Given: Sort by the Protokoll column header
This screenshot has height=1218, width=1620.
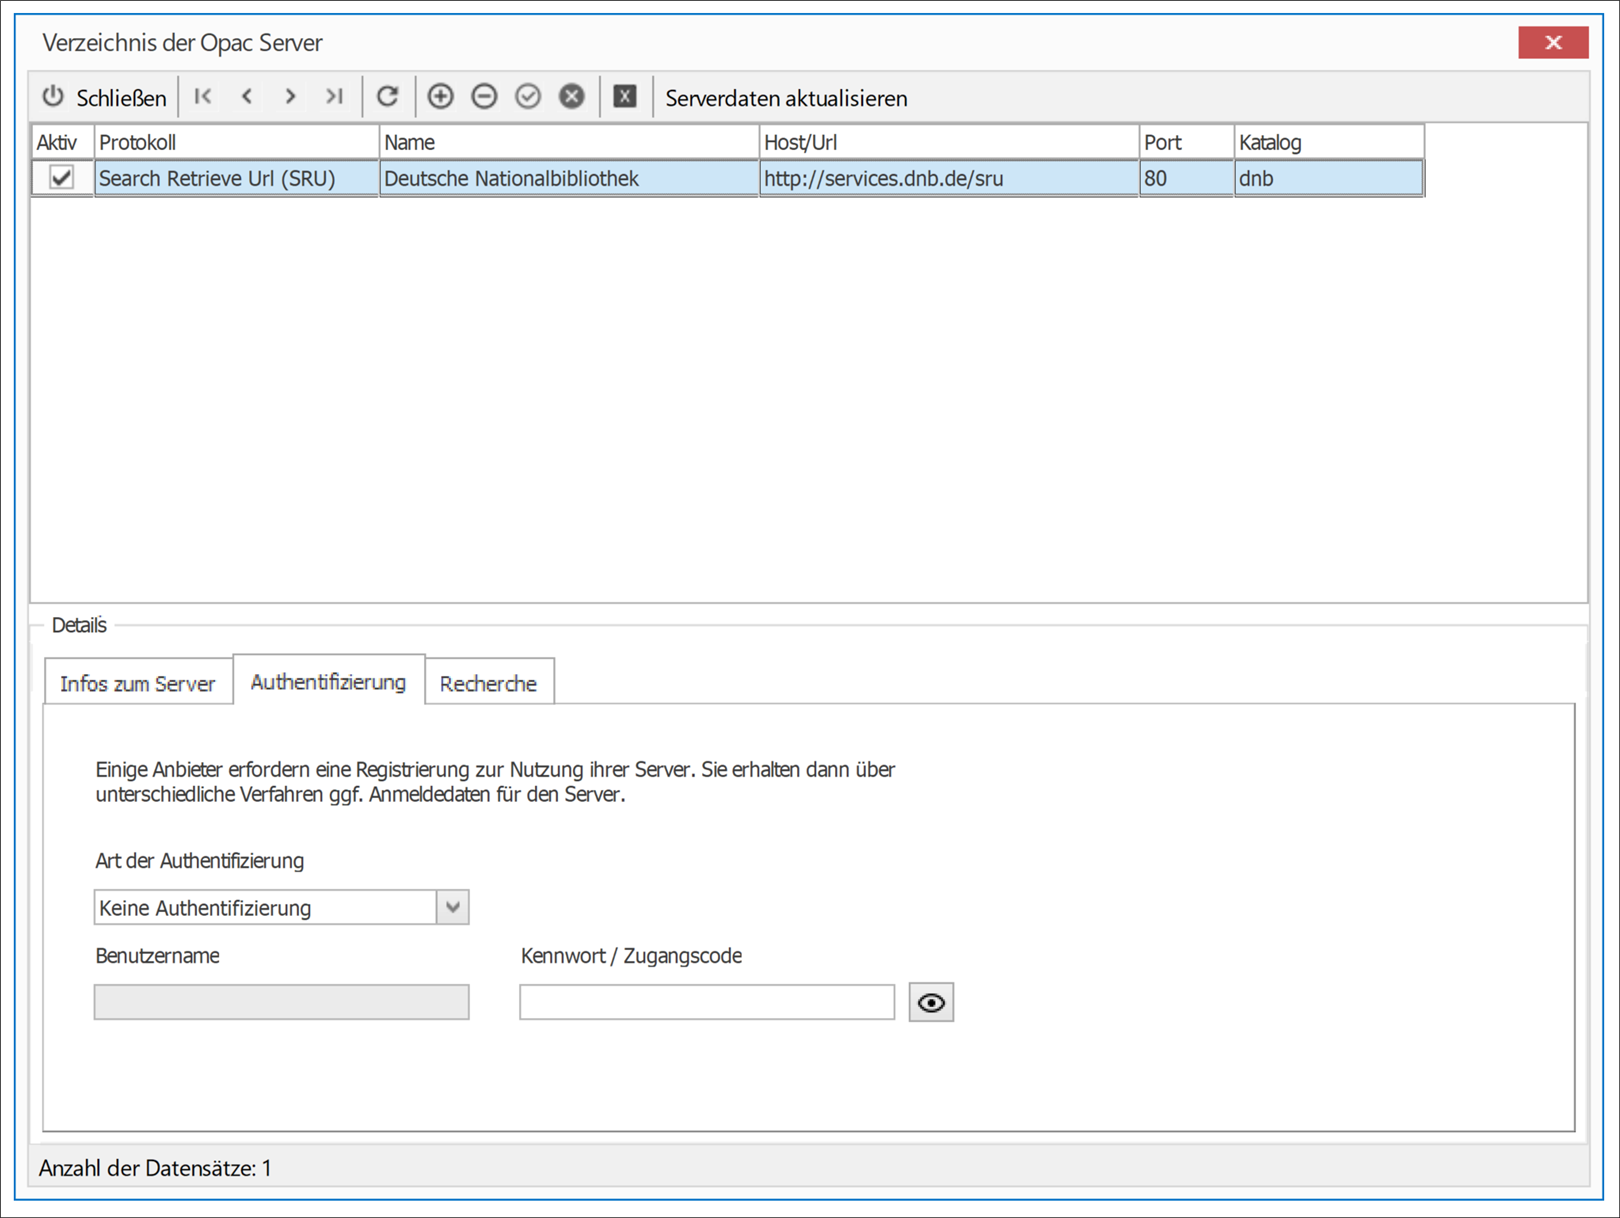Looking at the screenshot, I should (x=237, y=142).
